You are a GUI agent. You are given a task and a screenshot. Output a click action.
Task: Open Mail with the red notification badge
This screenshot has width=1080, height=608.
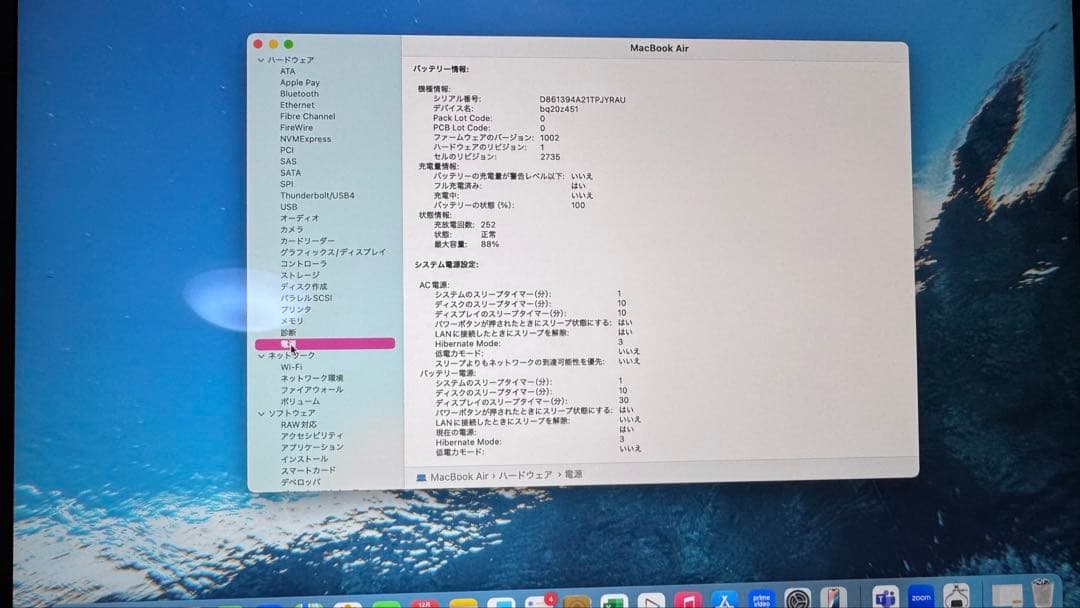pyautogui.click(x=537, y=600)
